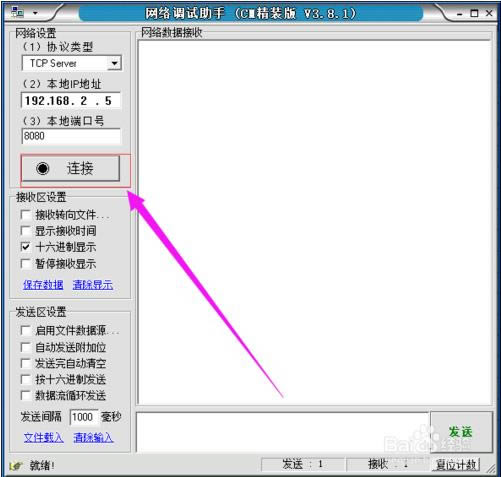
Task: Click the 清除显示 link
Action: pyautogui.click(x=93, y=285)
